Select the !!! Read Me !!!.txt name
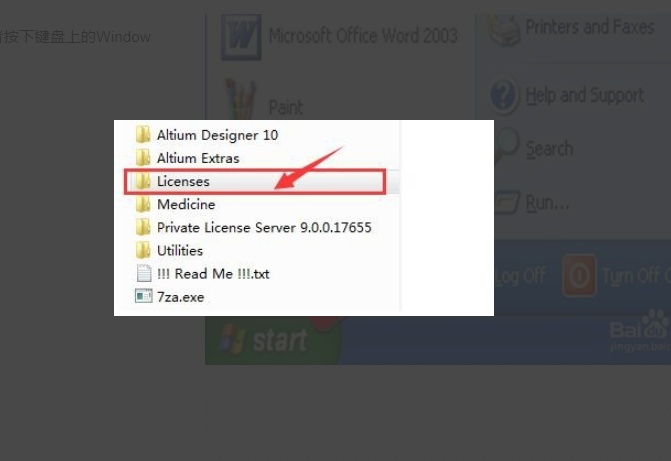Viewport: 671px width, 461px height. (213, 274)
